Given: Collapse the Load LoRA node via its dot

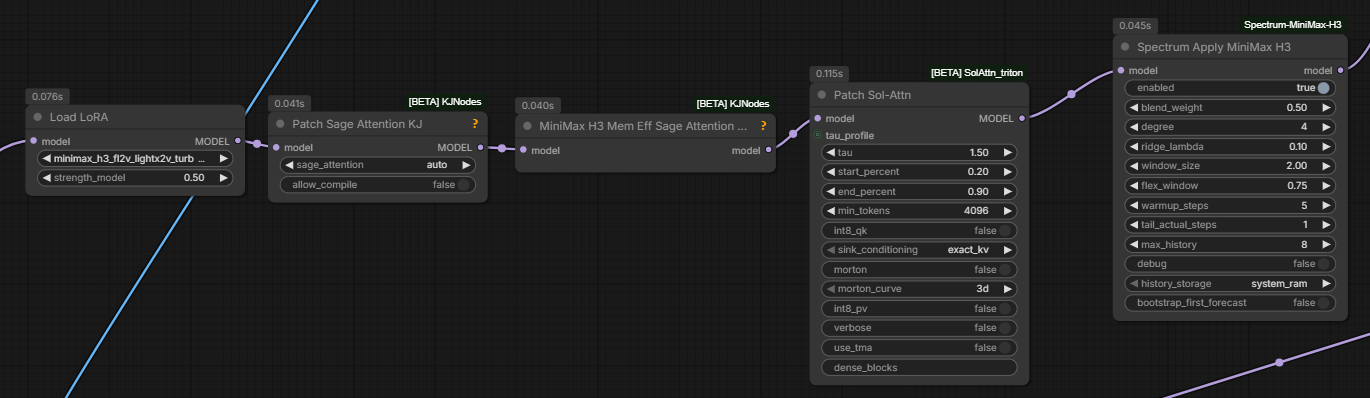Looking at the screenshot, I should click(x=37, y=117).
